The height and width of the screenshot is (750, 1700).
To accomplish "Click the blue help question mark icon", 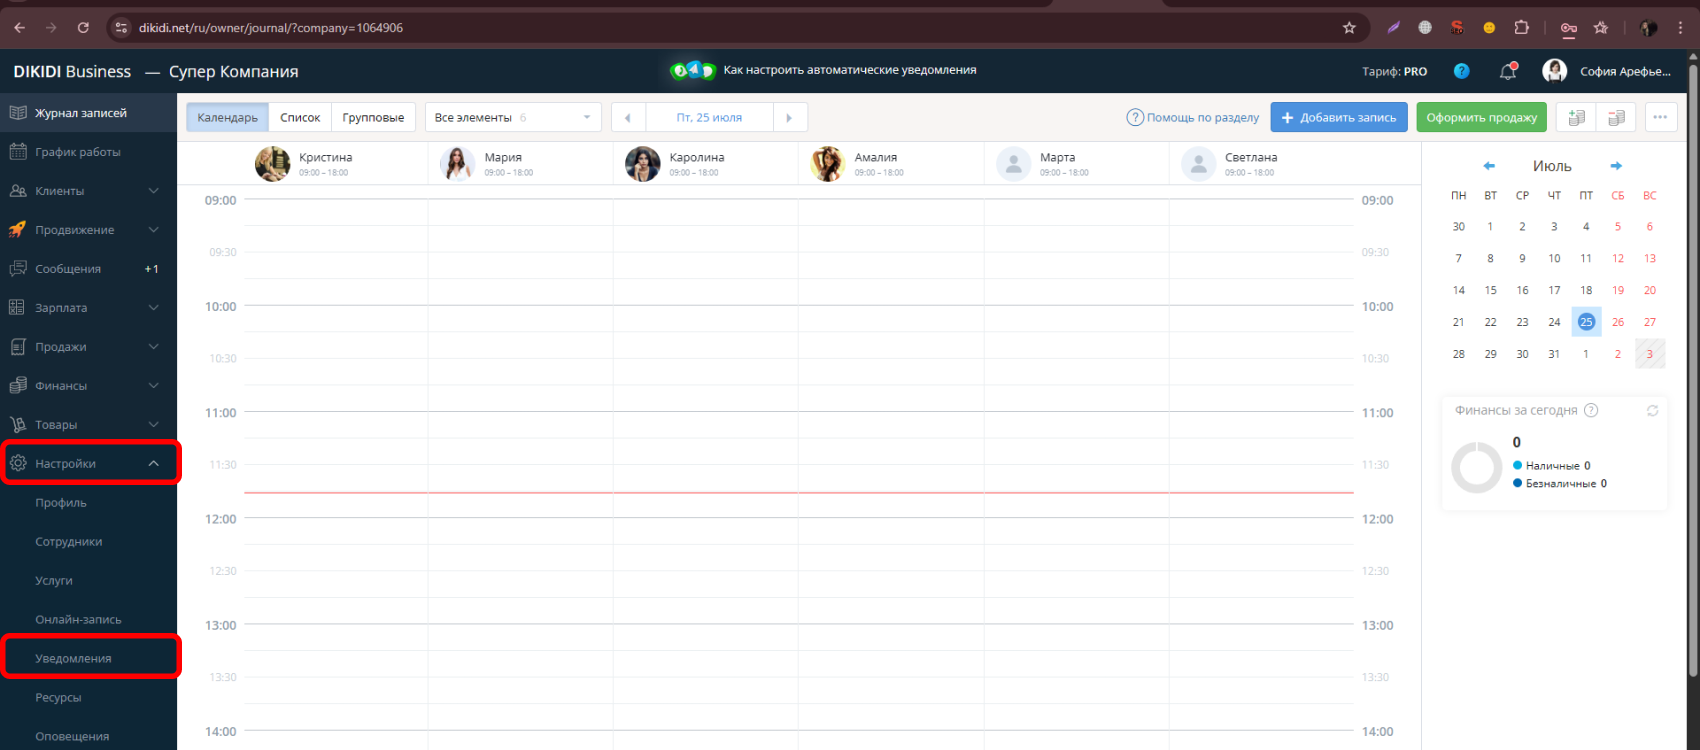I will 1461,71.
